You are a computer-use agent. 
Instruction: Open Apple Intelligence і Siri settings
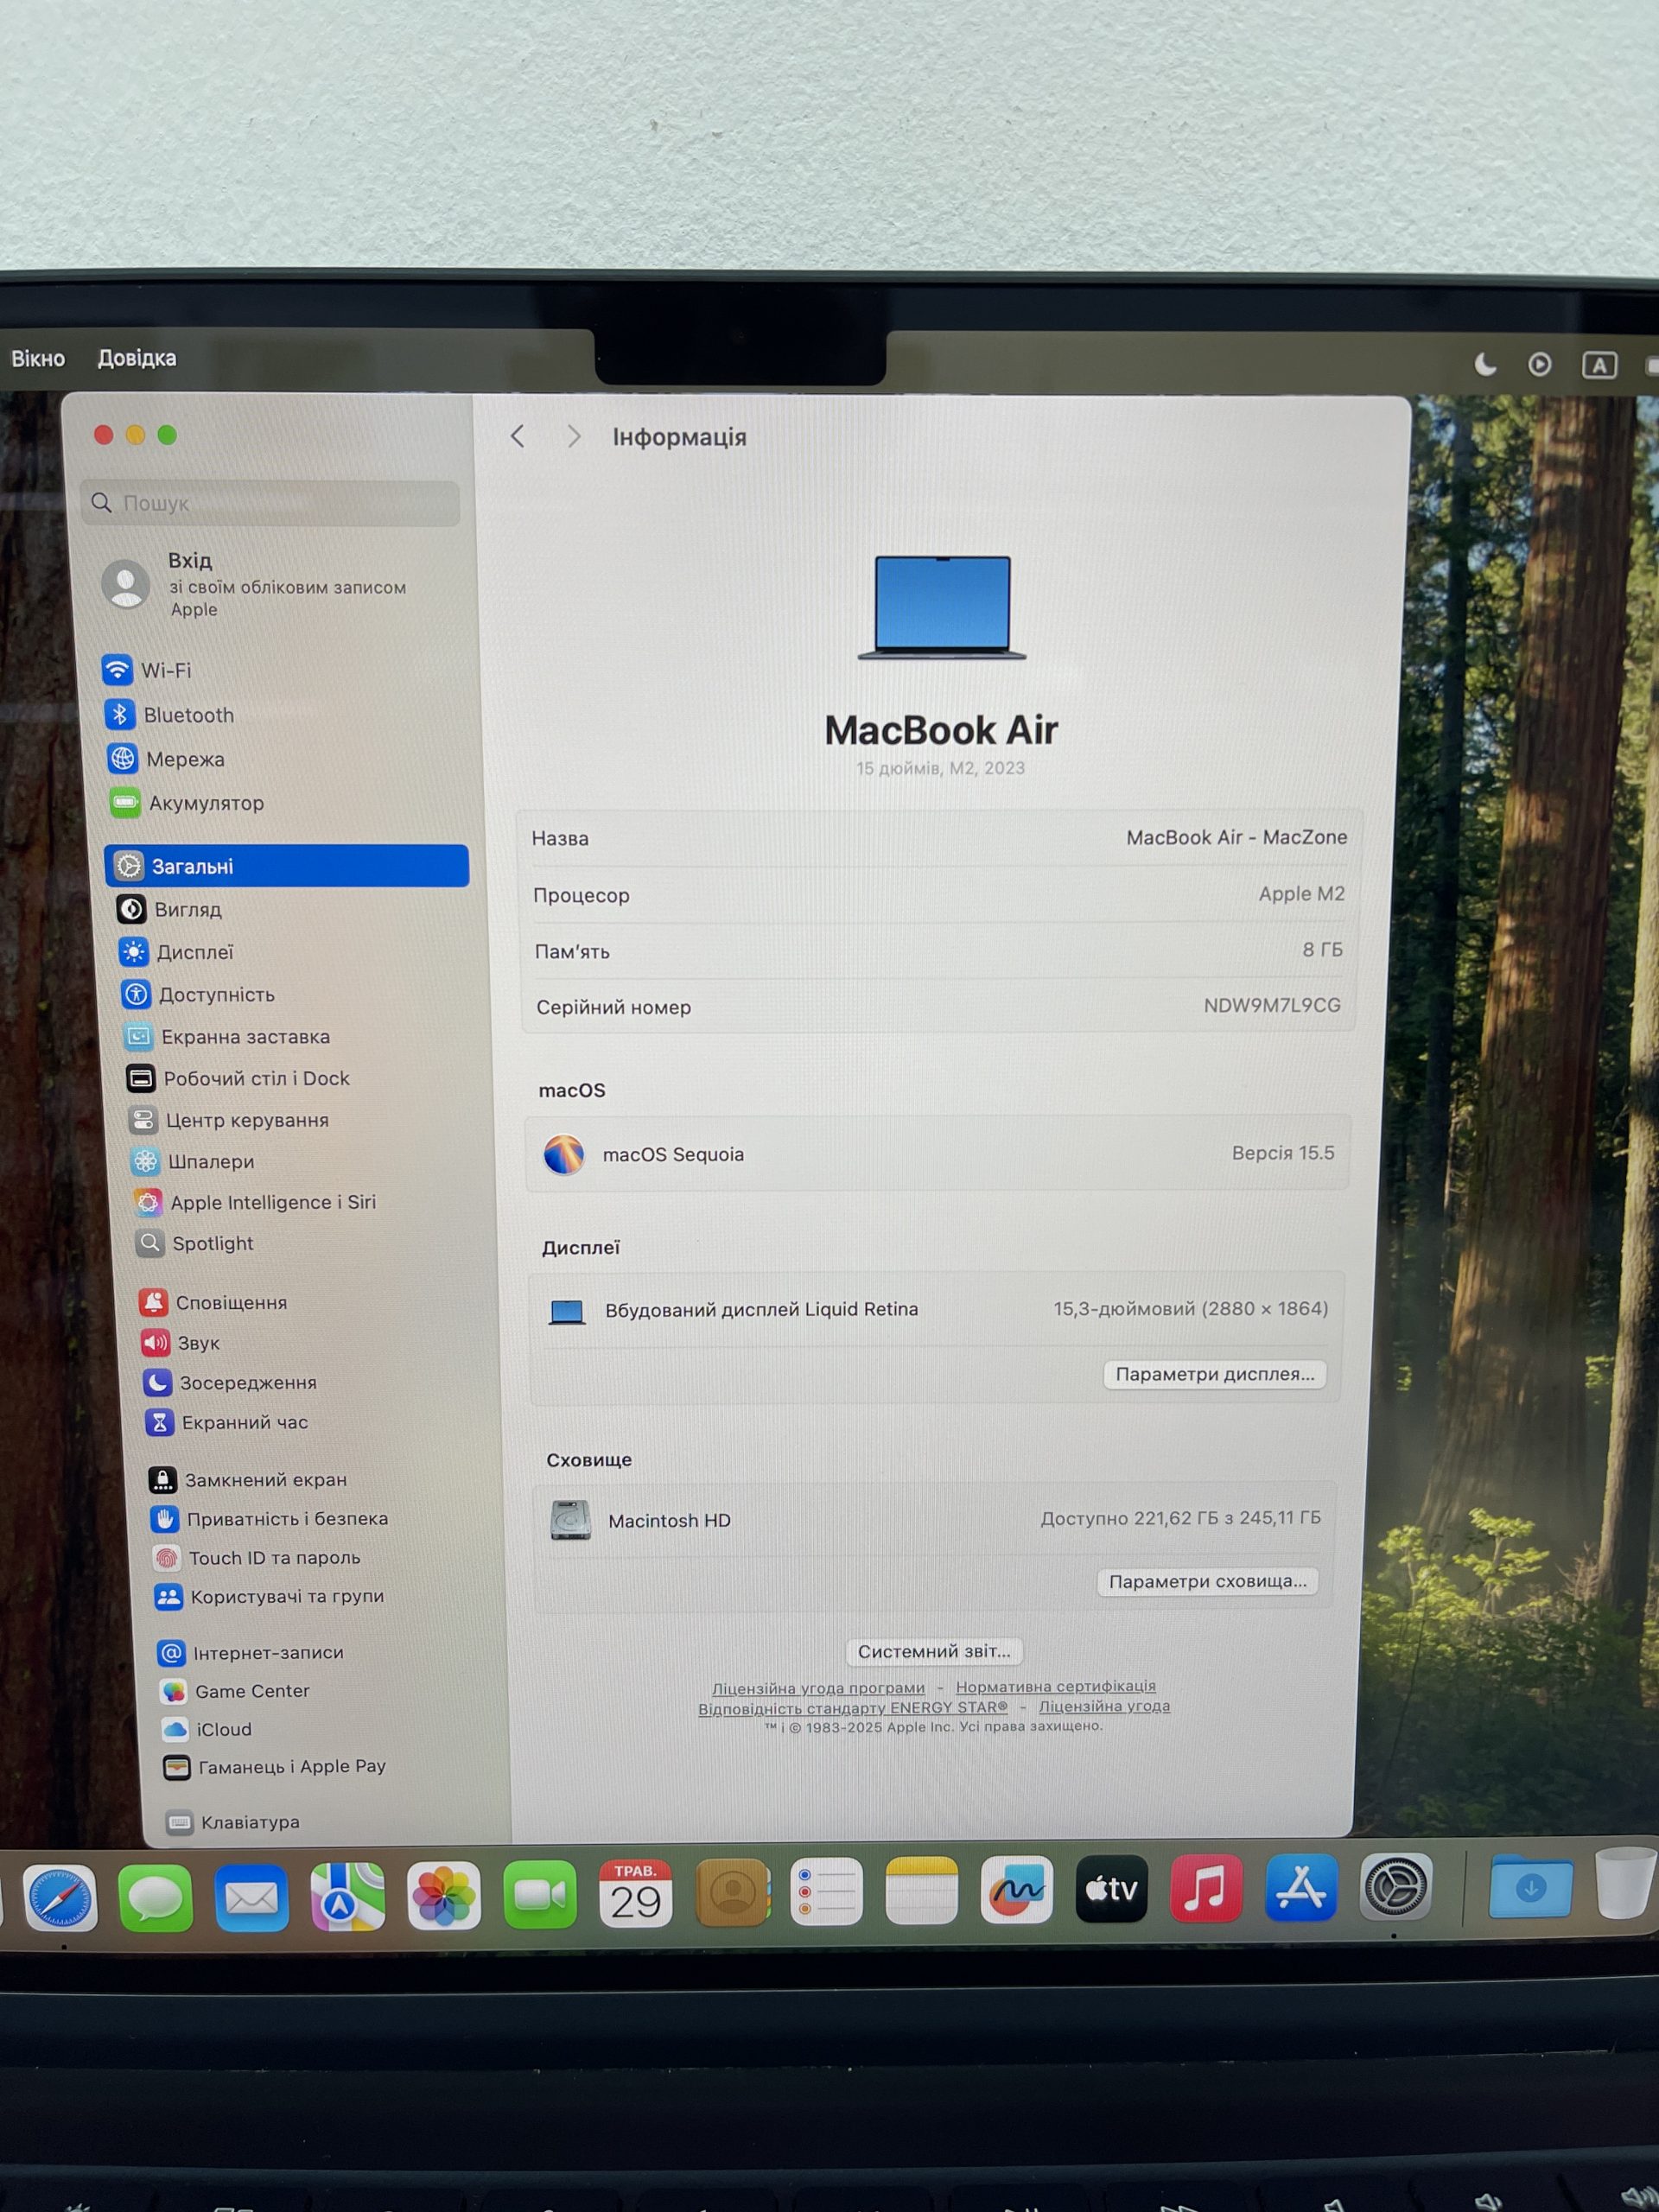tap(255, 1202)
